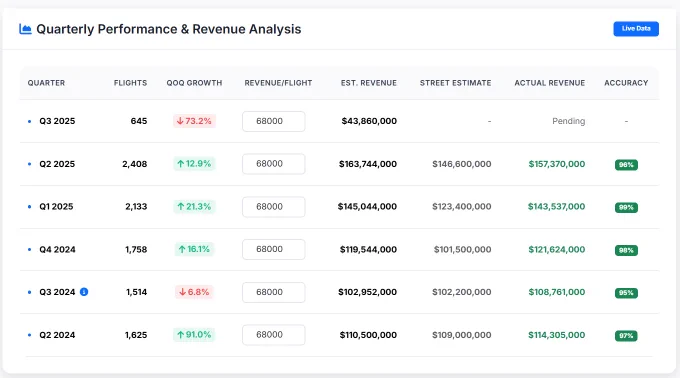680x378 pixels.
Task: Click street estimate $146,600,000
Action: [462, 164]
